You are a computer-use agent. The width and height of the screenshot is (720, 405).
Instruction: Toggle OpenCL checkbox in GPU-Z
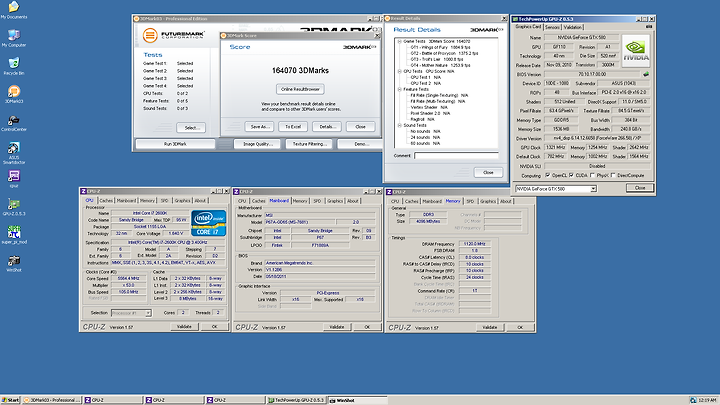[x=547, y=175]
